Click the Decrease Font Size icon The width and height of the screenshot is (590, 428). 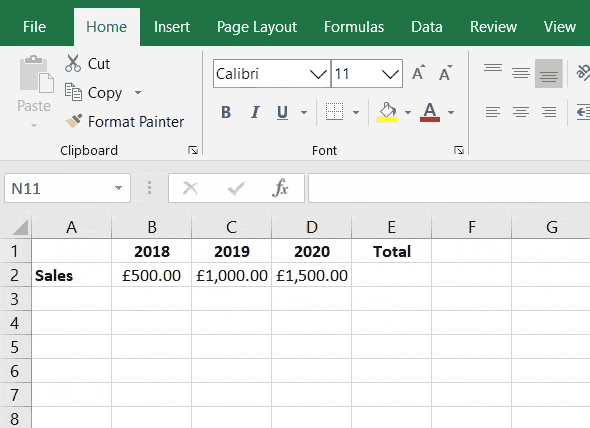tap(446, 73)
